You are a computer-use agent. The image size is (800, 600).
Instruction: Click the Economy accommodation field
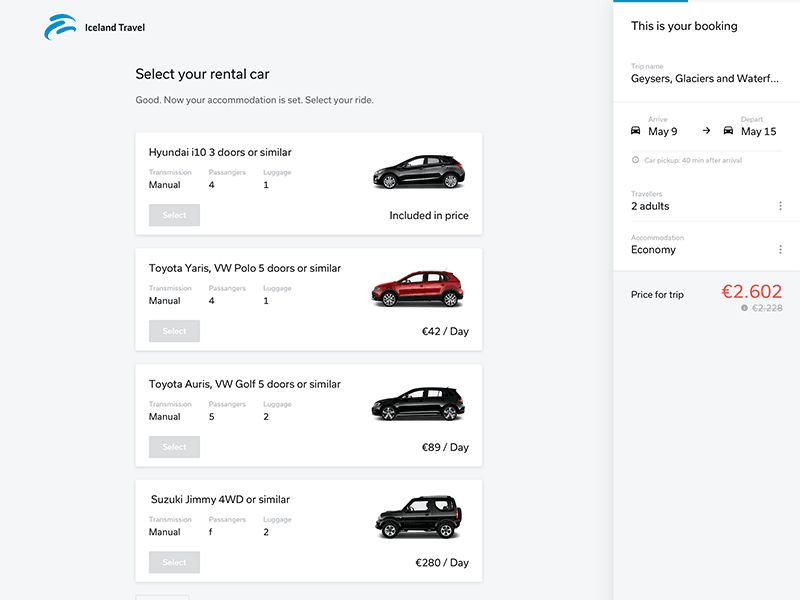point(654,250)
